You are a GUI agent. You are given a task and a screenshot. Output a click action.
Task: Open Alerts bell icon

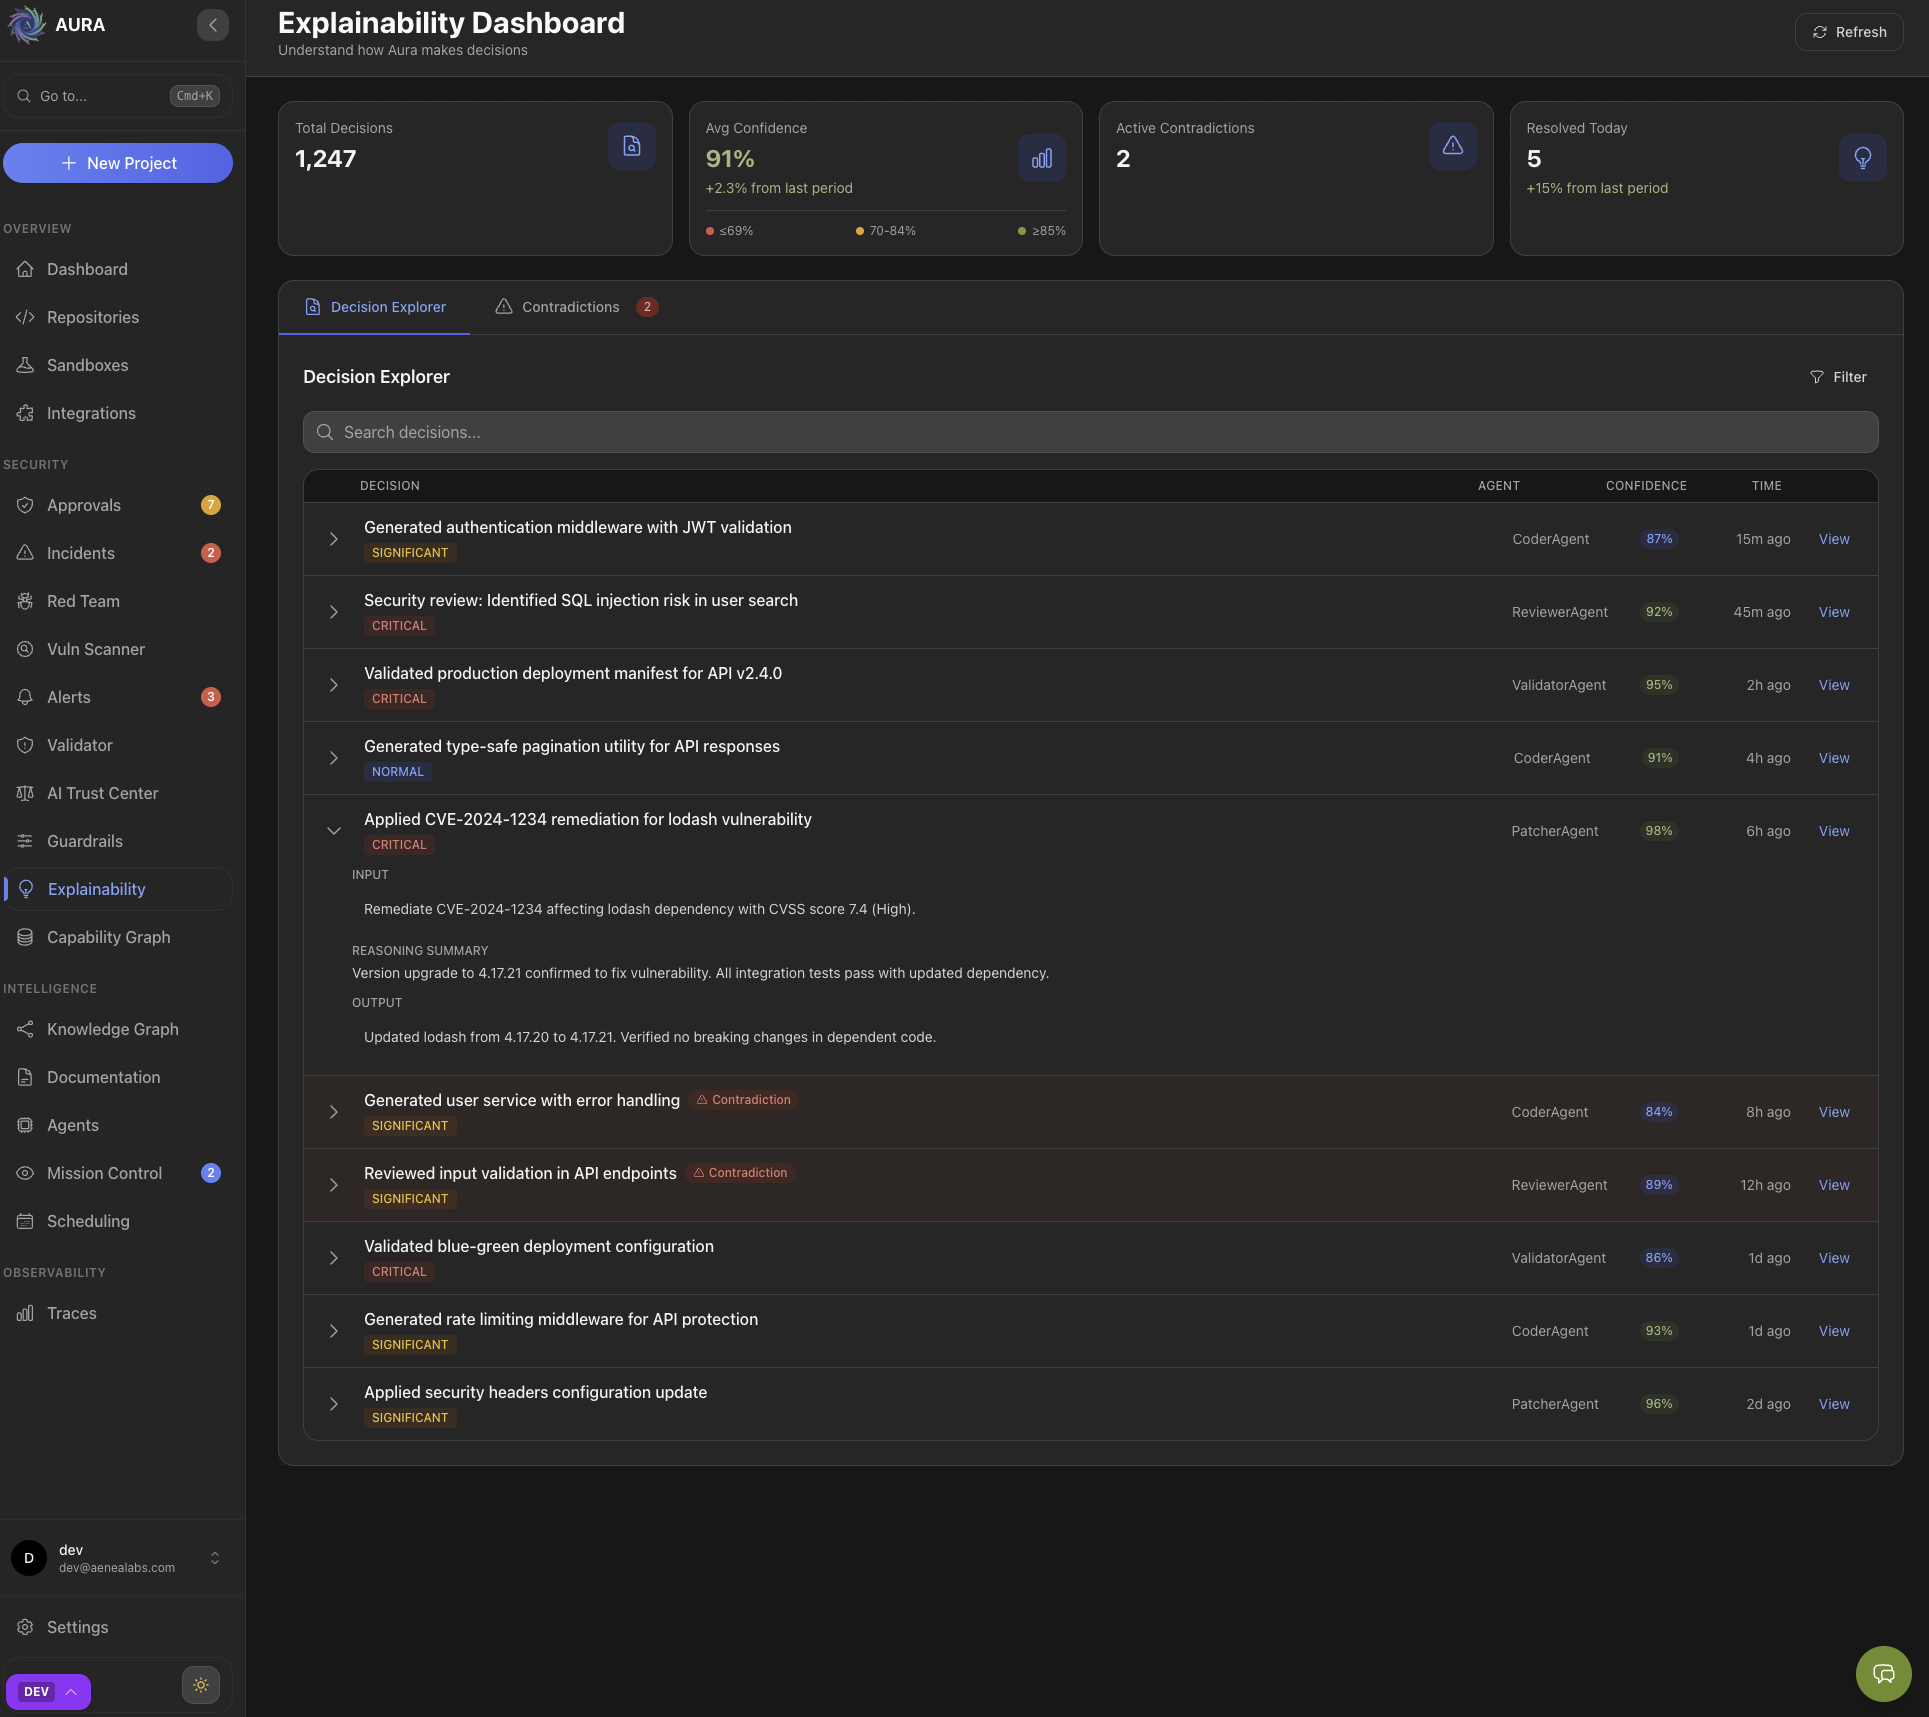(x=25, y=697)
